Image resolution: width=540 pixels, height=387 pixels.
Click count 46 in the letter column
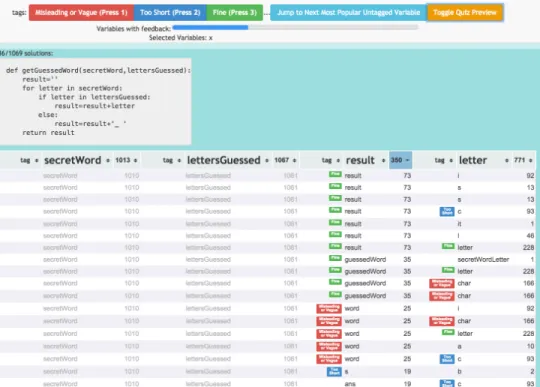click(x=530, y=236)
